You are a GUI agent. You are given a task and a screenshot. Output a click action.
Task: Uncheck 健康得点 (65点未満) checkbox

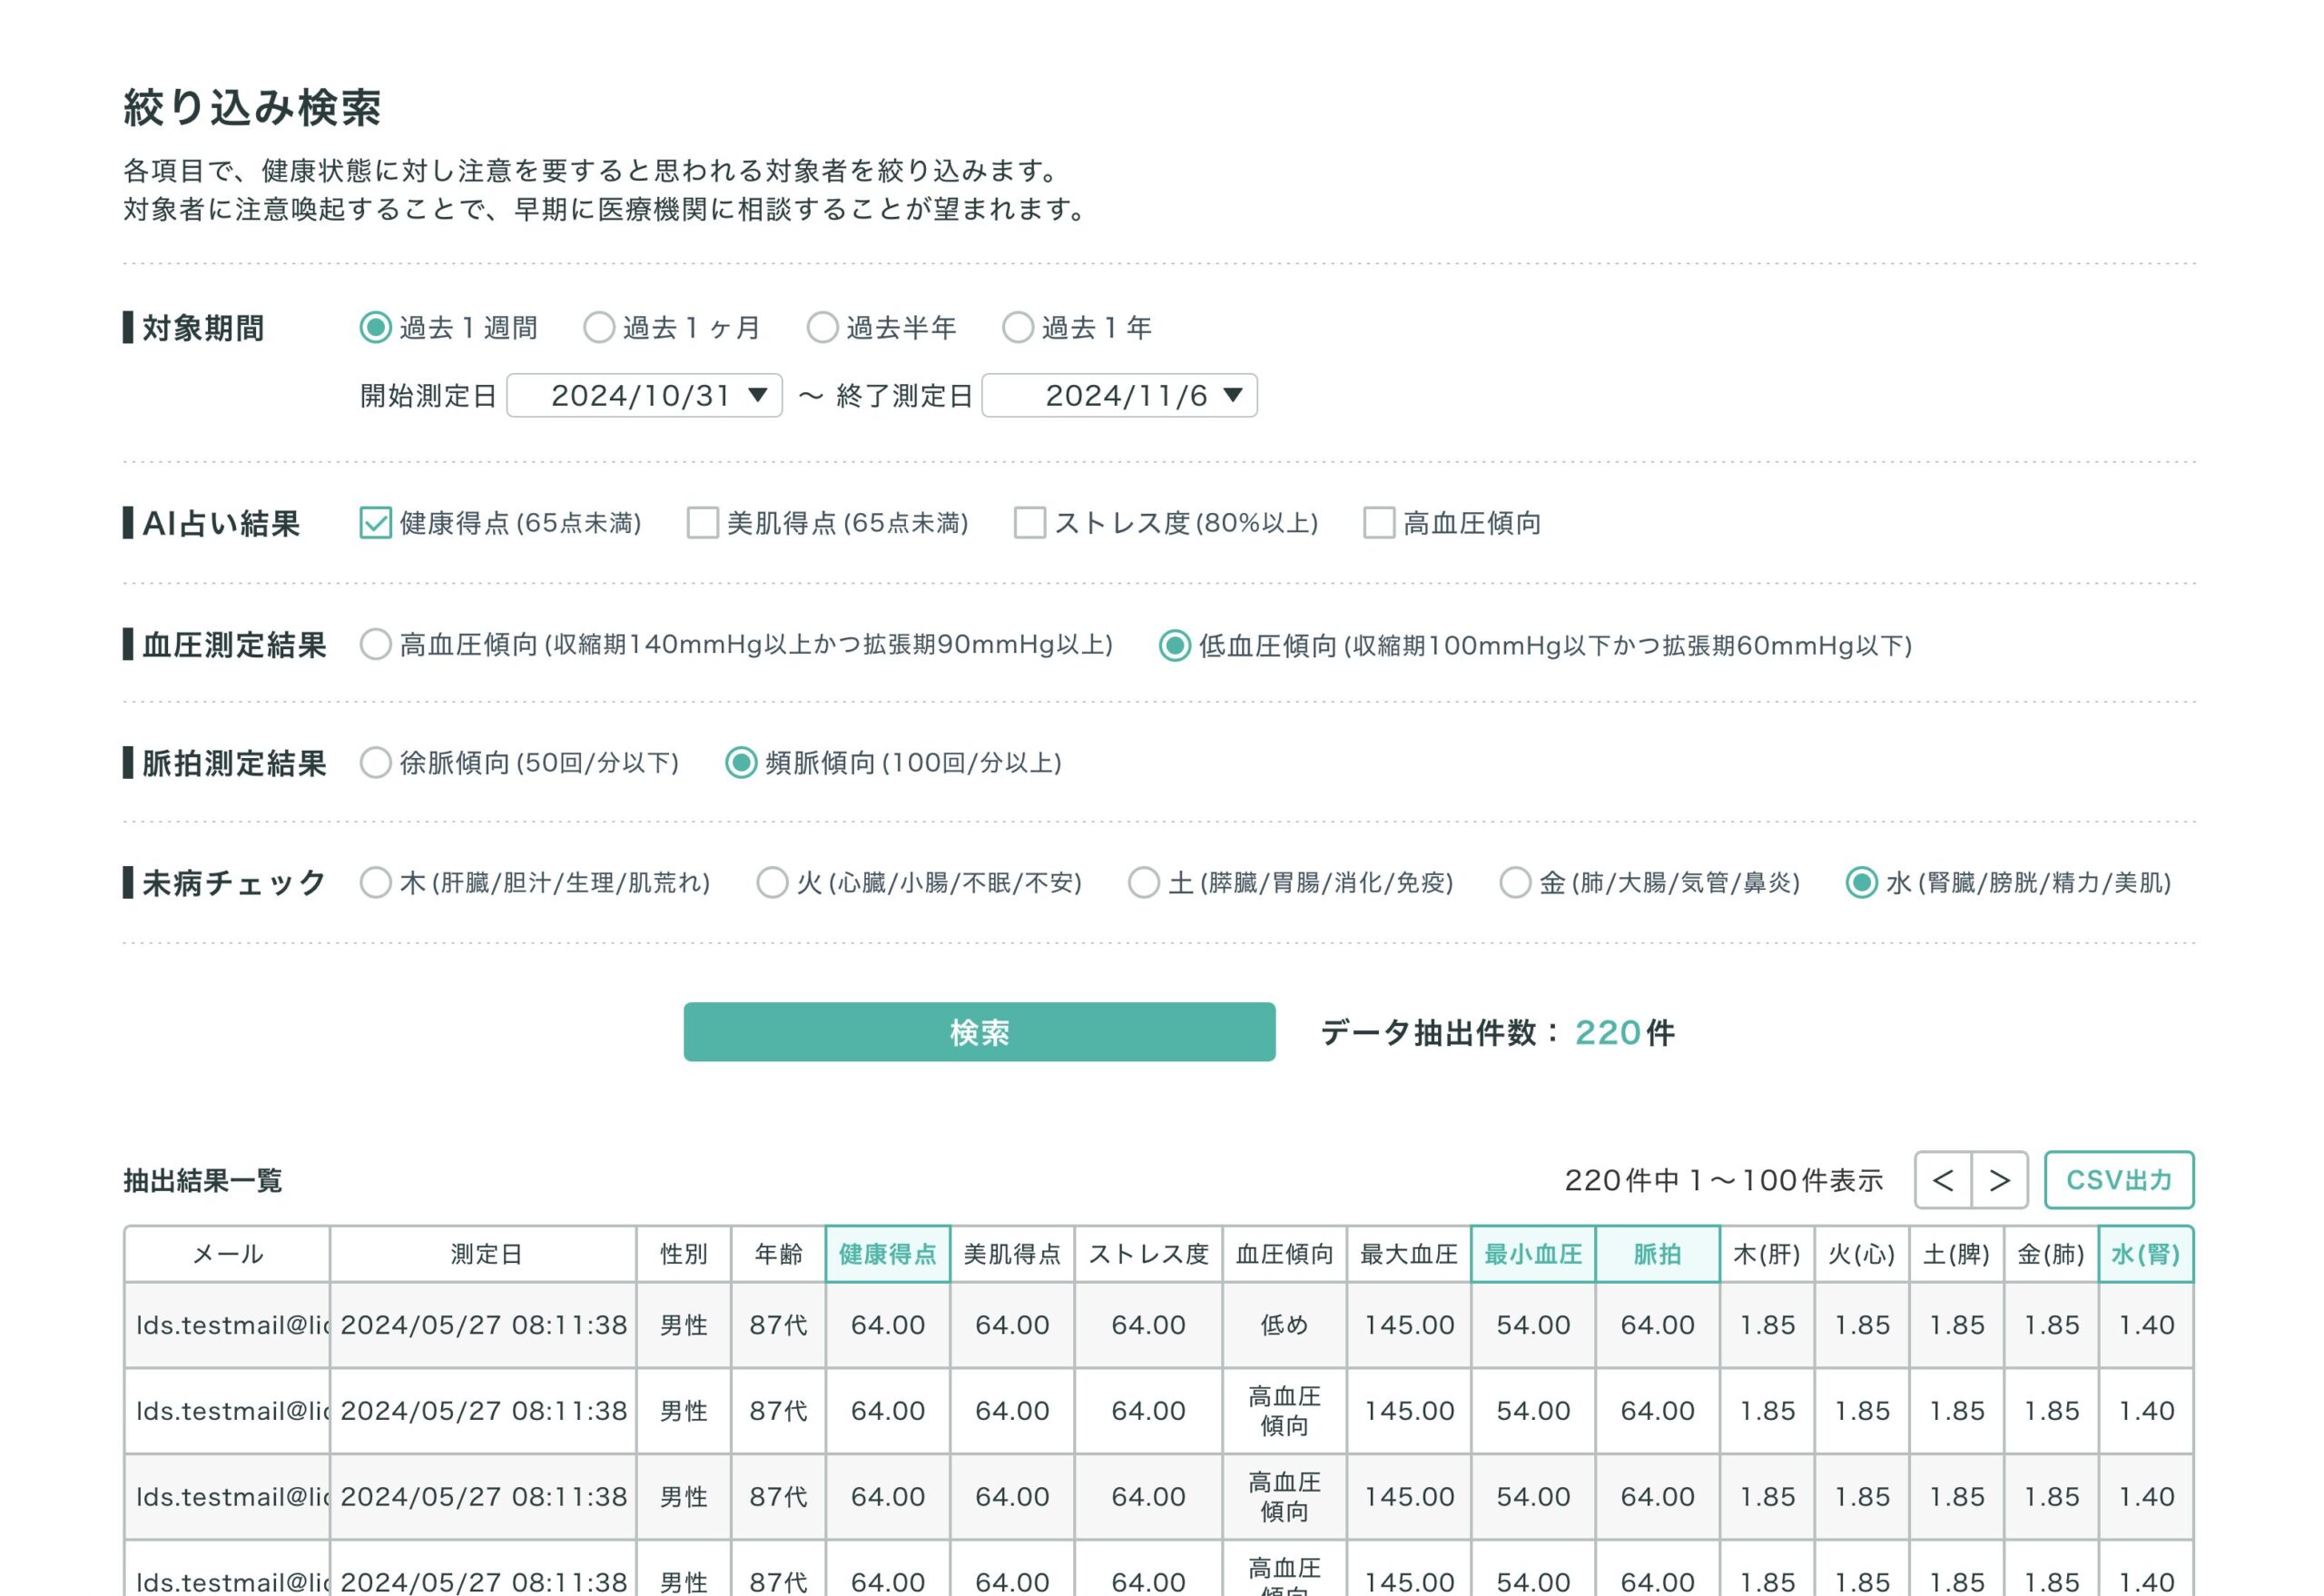(375, 523)
